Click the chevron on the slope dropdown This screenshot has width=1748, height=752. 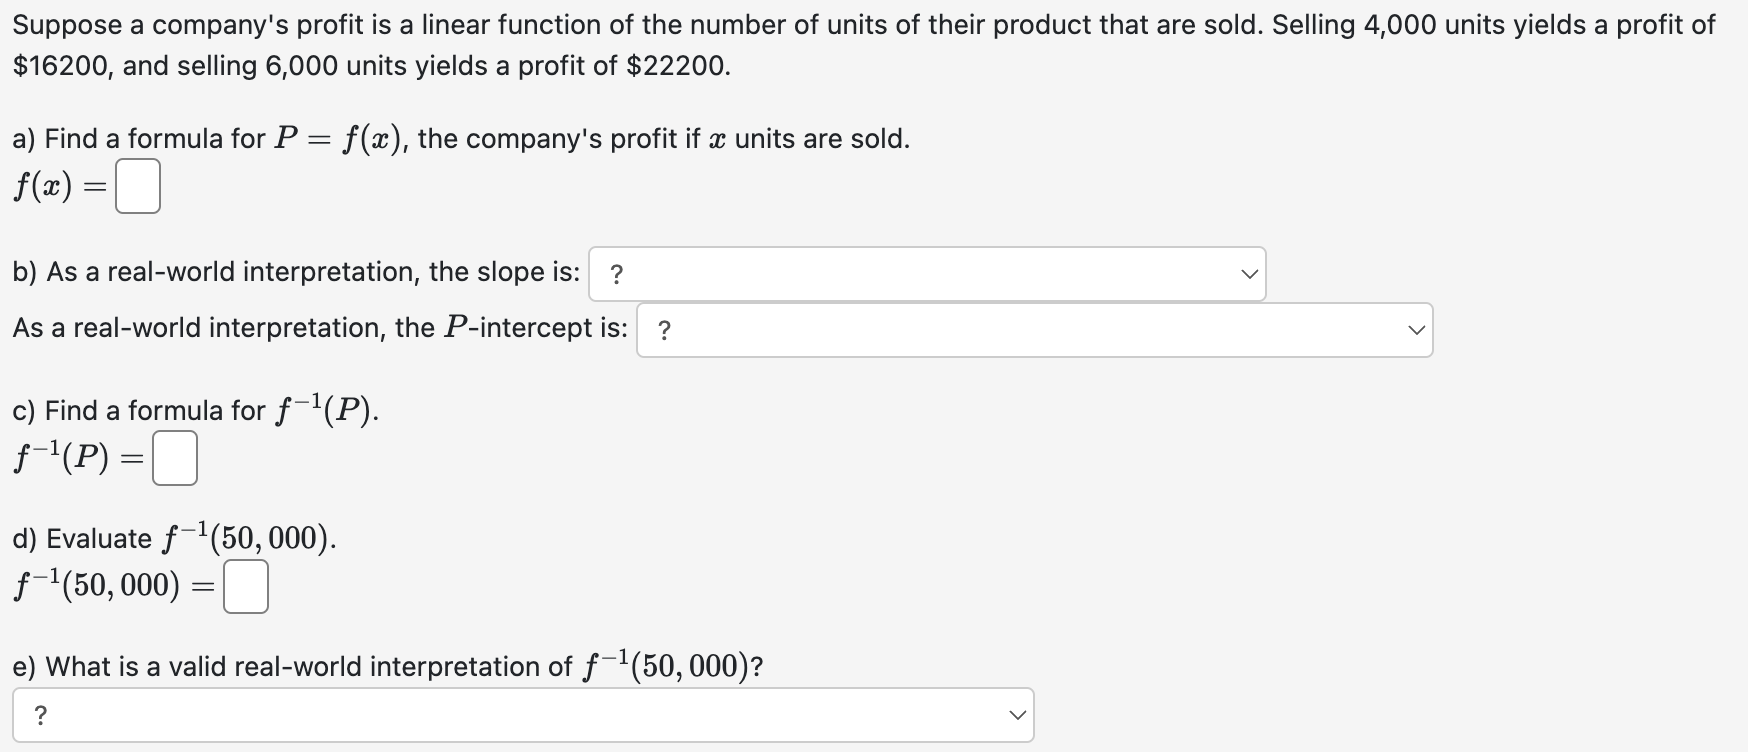coord(1248,272)
